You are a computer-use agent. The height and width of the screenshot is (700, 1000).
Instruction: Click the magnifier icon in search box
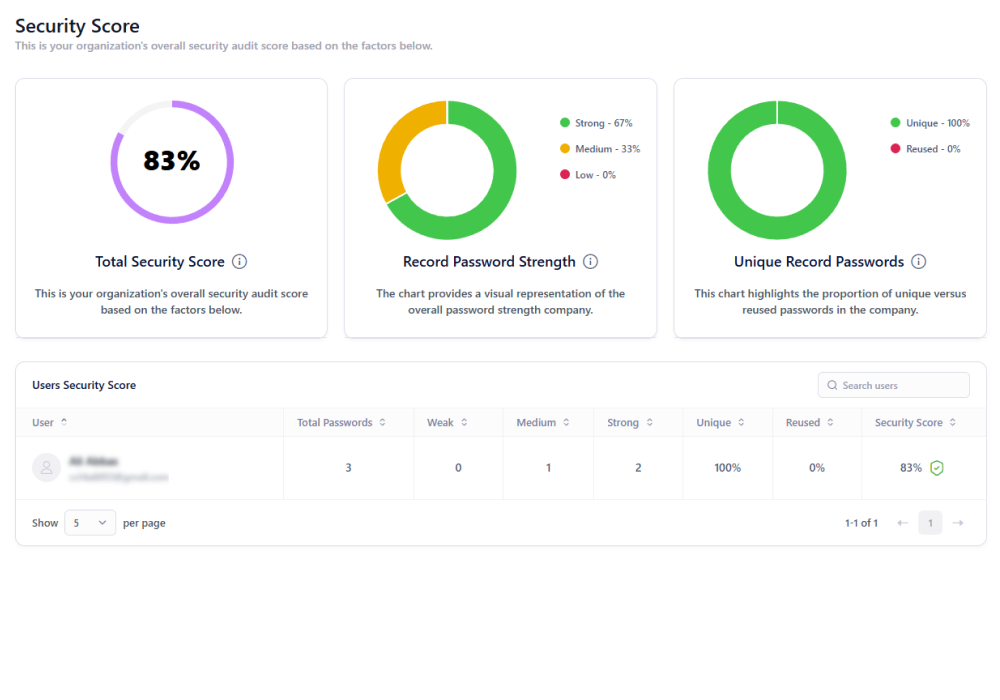832,385
